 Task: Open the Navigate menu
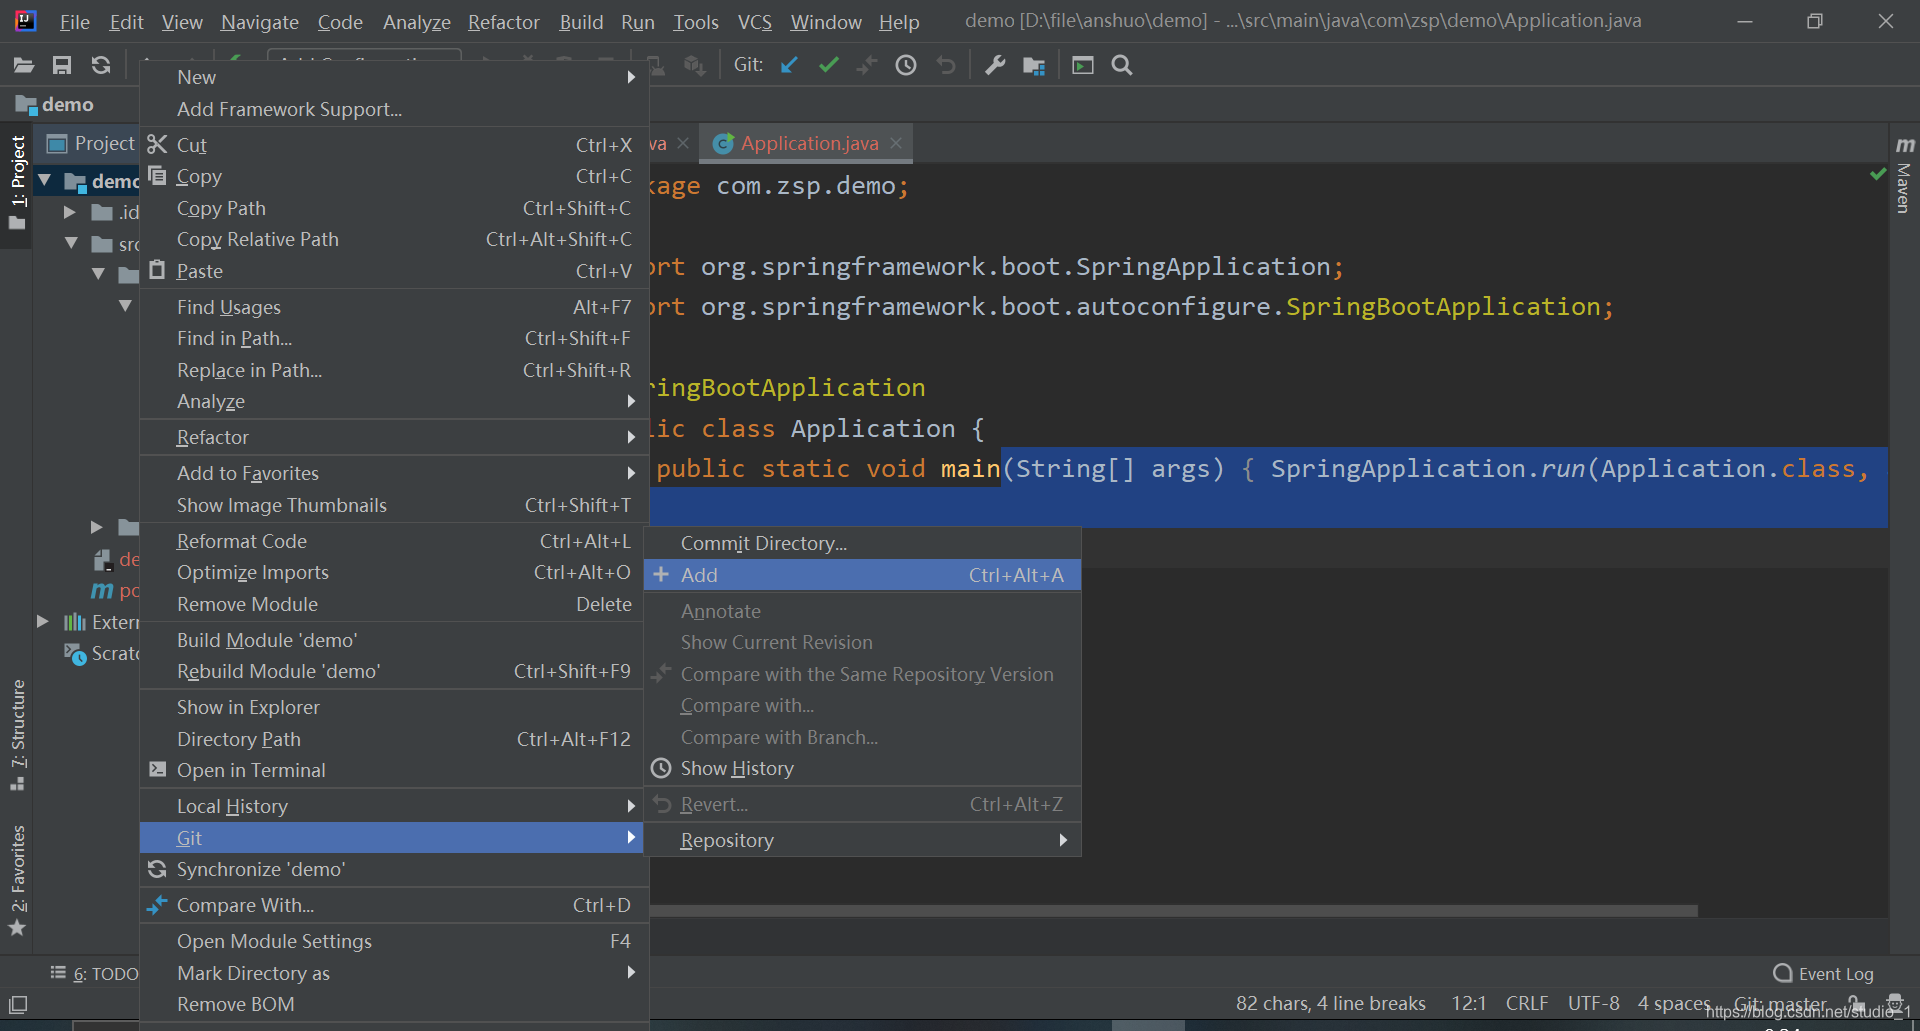tap(260, 22)
